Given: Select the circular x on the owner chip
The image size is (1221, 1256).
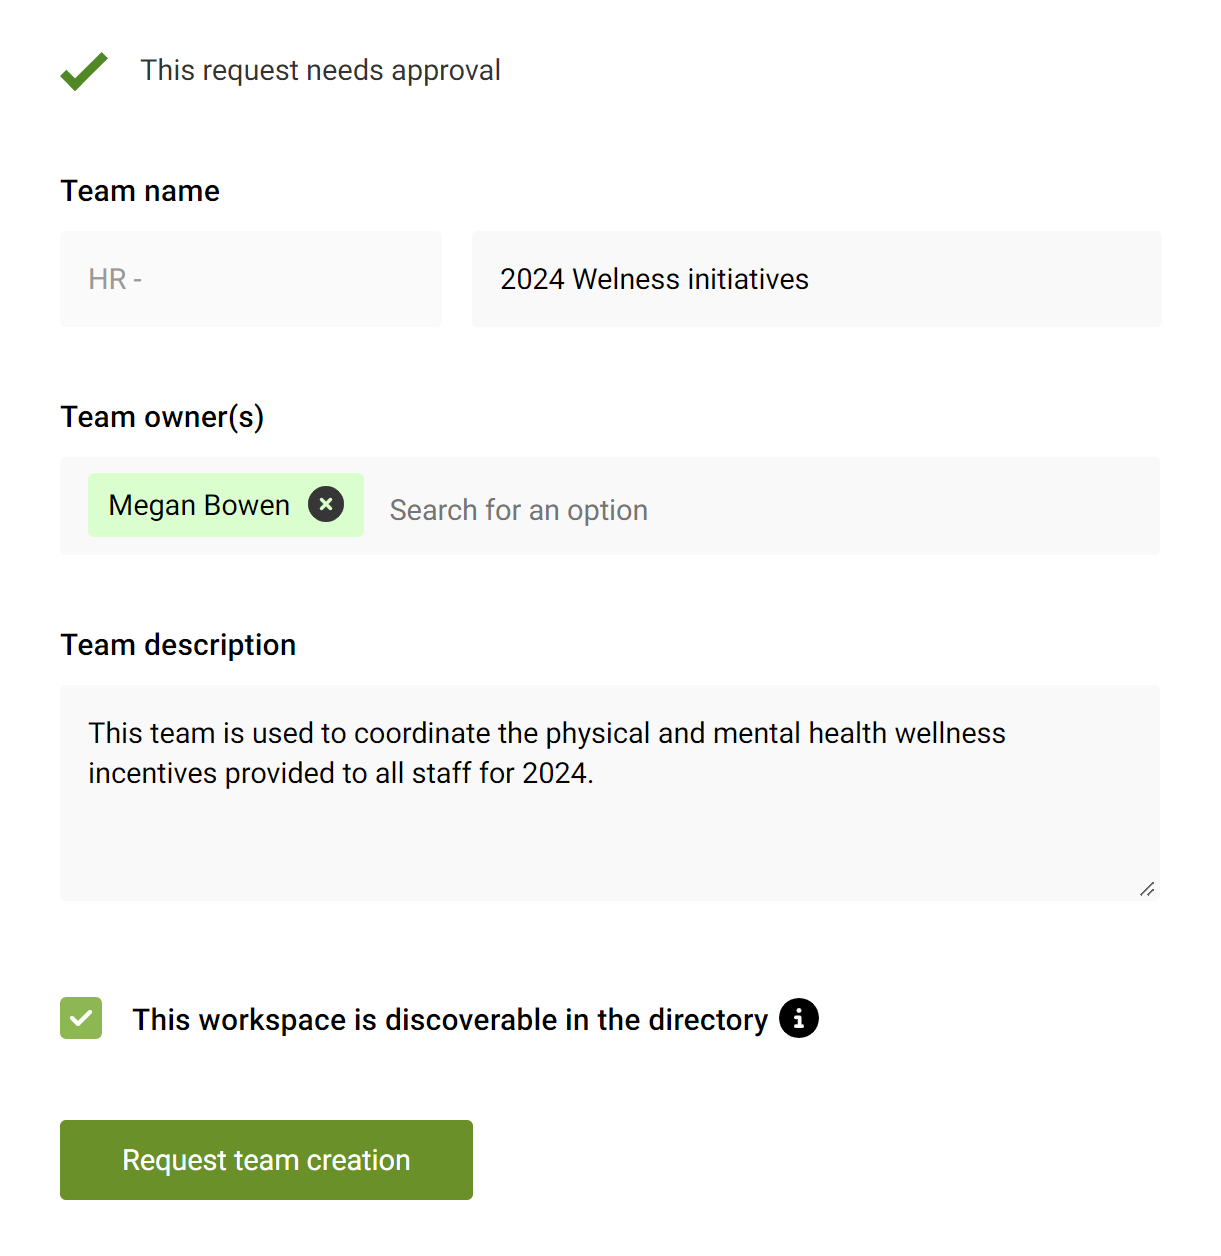Looking at the screenshot, I should (325, 504).
